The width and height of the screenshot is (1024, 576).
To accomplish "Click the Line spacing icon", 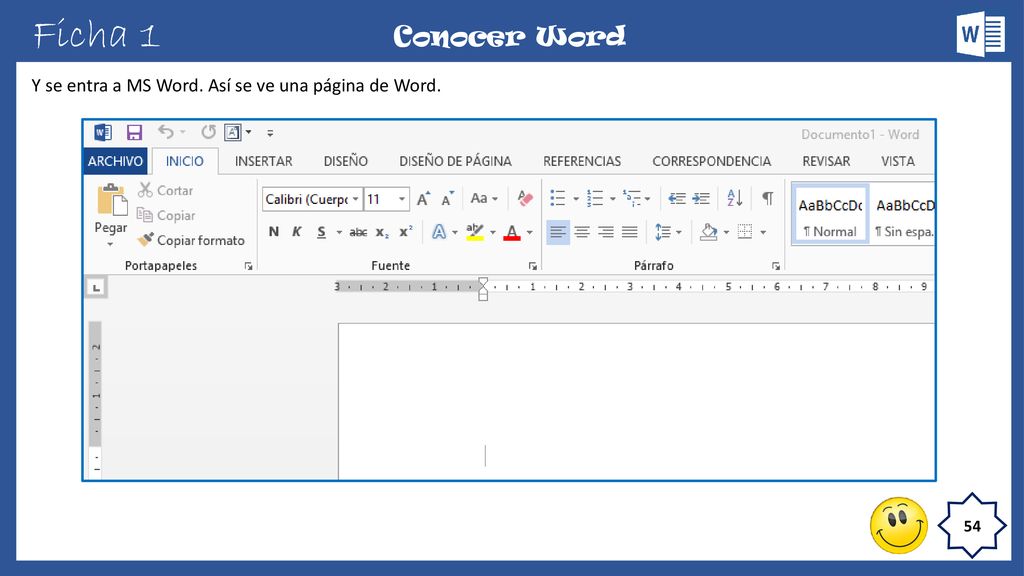I will click(x=663, y=232).
